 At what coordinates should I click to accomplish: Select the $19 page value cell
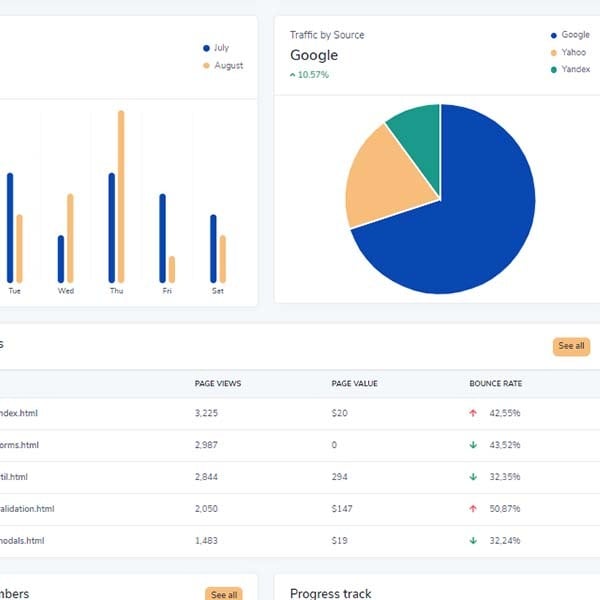pos(339,540)
